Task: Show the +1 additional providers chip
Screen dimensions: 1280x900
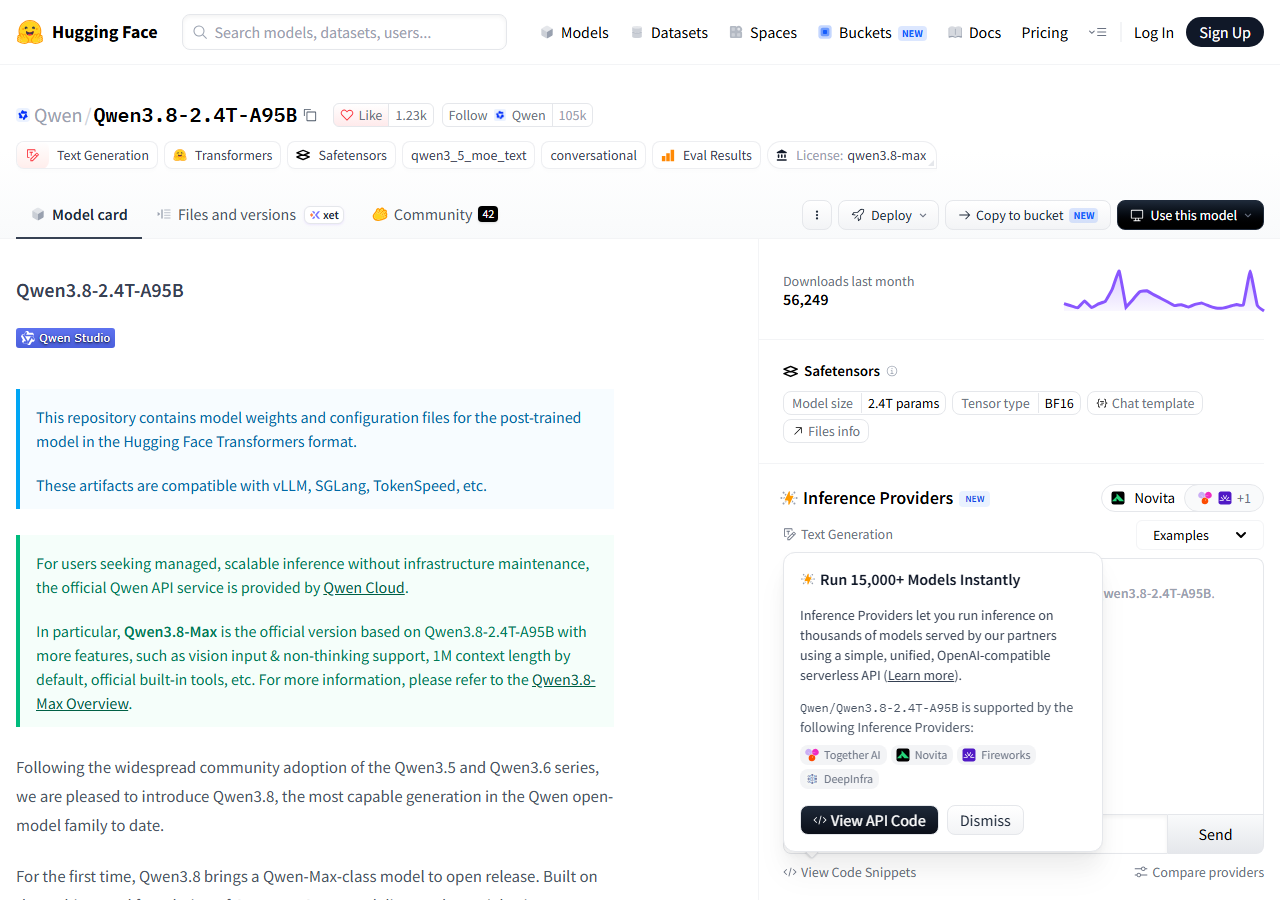Action: tap(1224, 498)
